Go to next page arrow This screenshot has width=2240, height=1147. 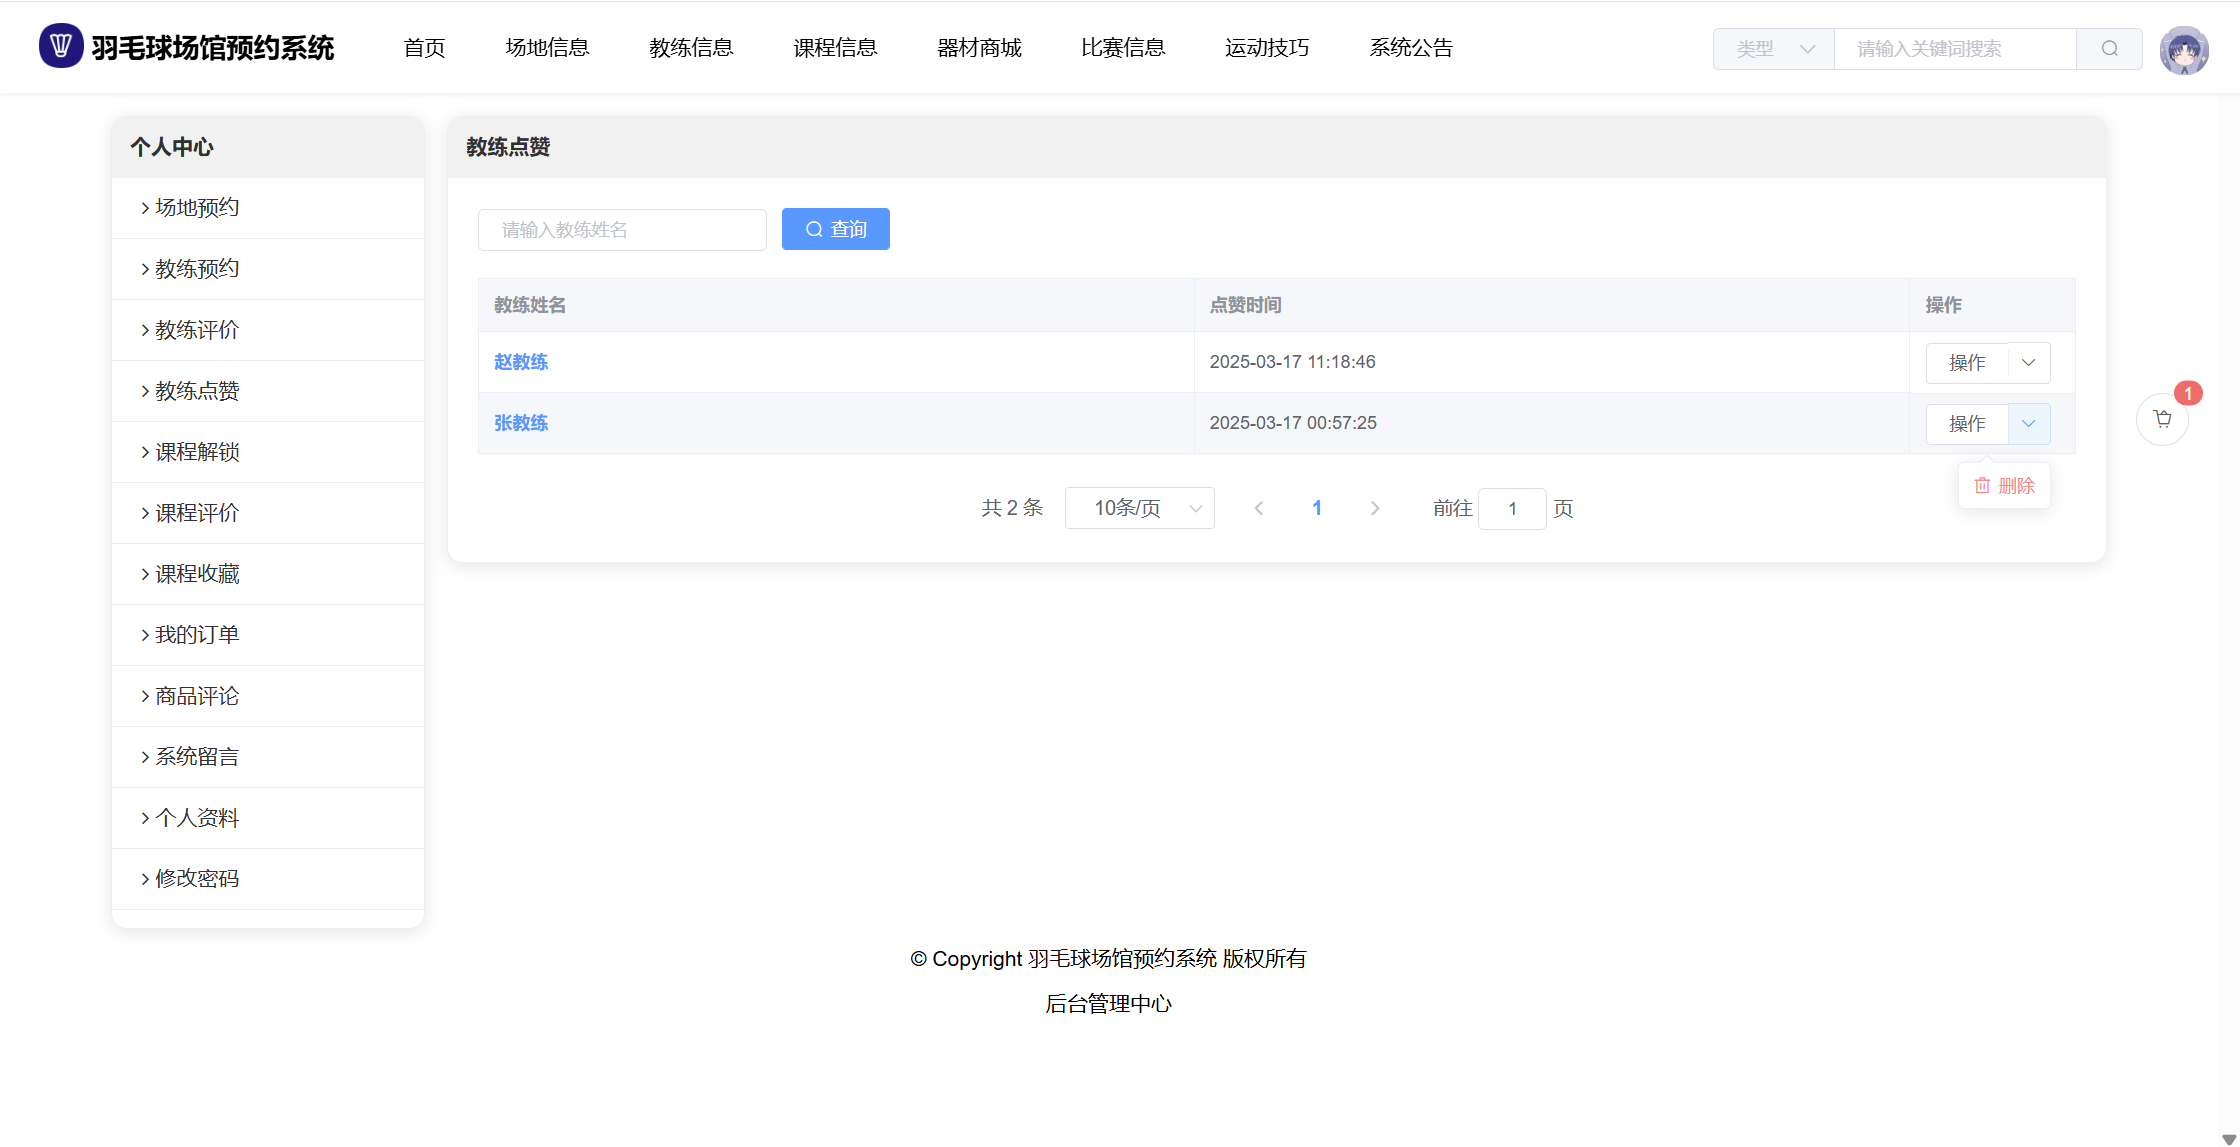tap(1374, 508)
